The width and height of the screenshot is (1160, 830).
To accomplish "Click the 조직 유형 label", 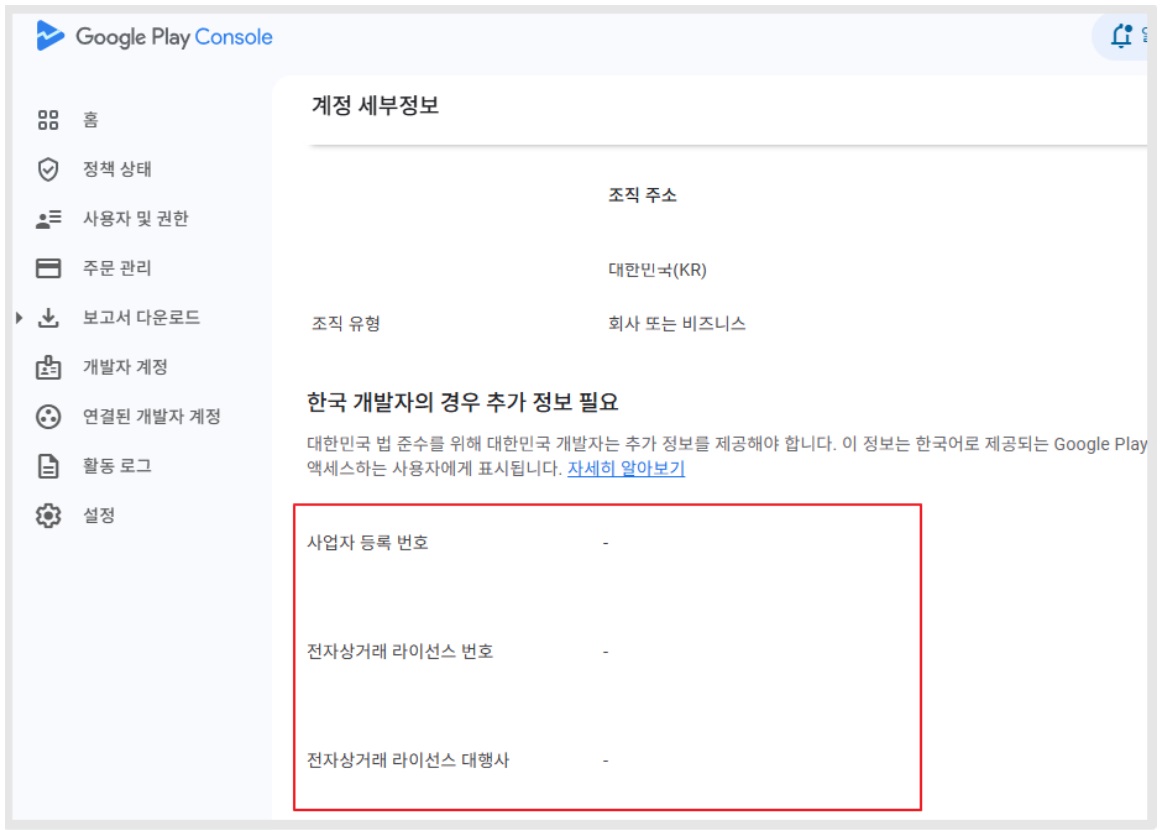I will 345,323.
